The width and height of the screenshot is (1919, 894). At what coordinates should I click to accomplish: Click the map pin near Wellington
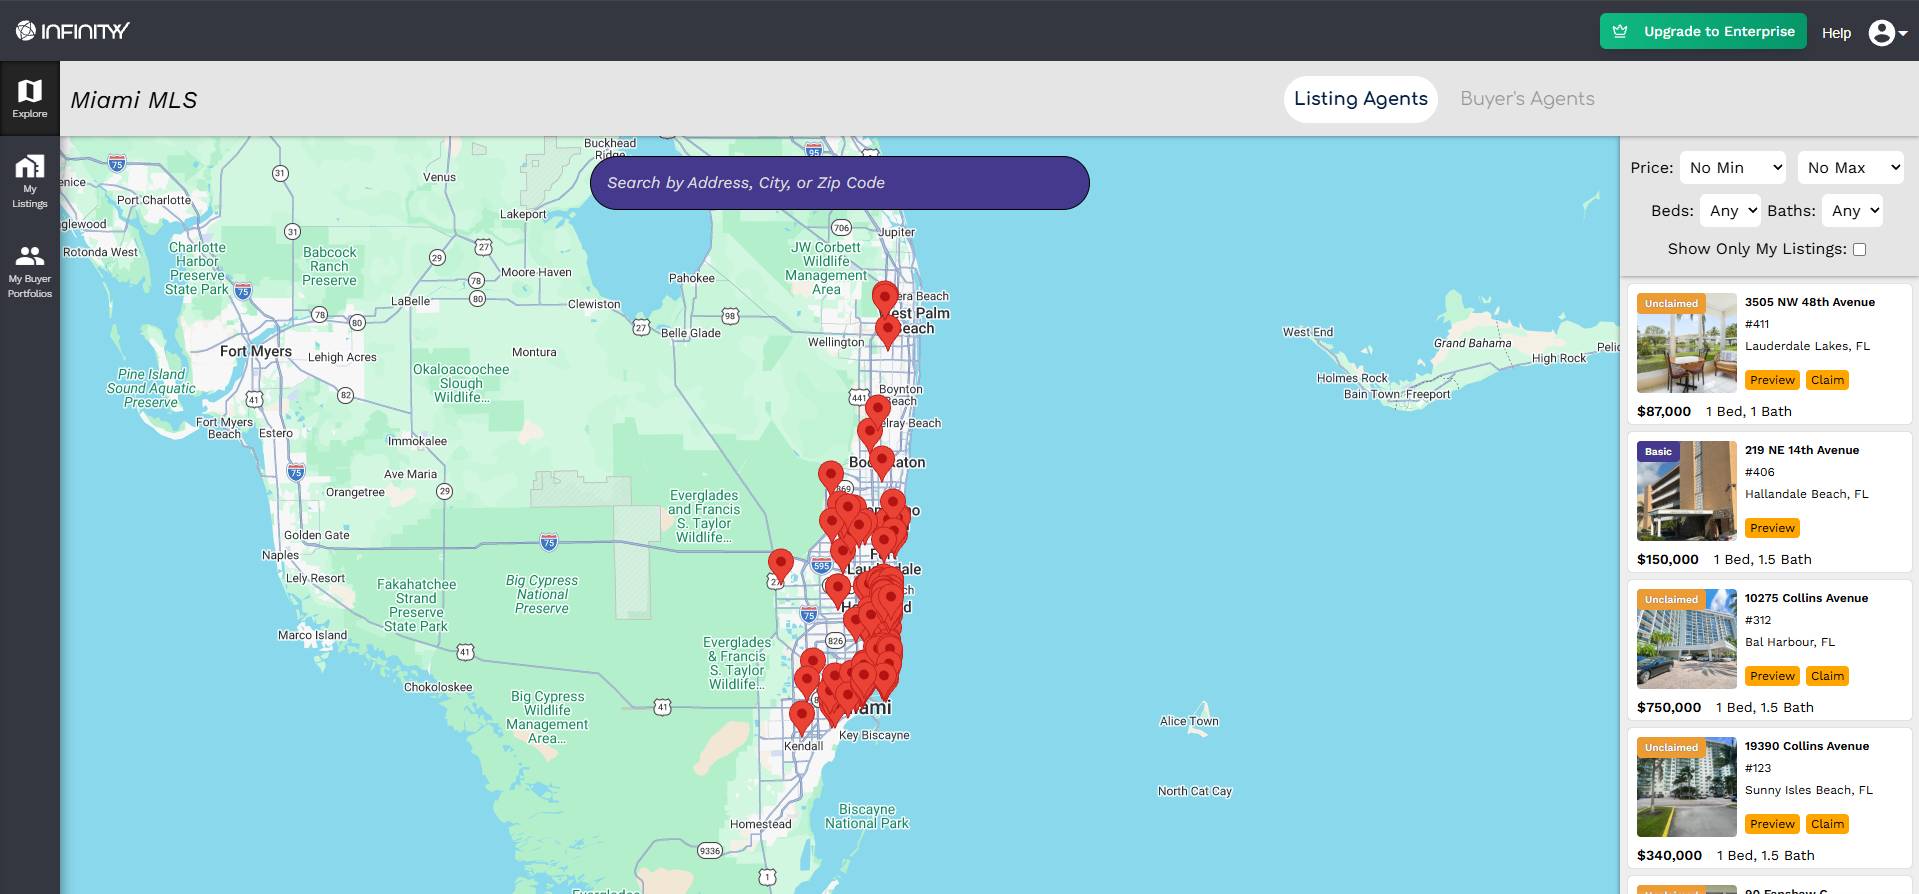point(887,331)
